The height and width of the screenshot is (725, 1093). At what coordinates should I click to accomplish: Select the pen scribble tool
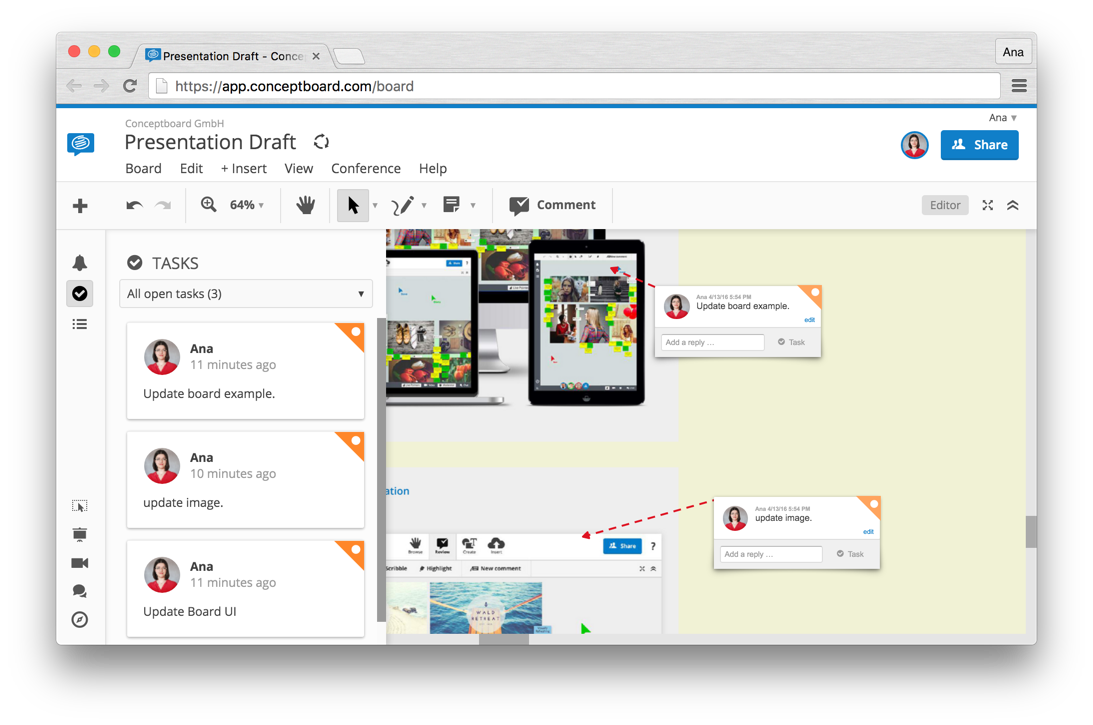point(402,205)
